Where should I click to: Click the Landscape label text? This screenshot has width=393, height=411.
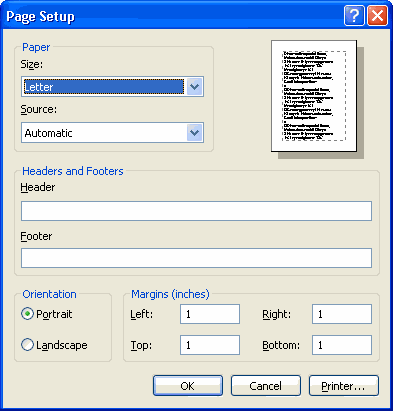click(62, 345)
